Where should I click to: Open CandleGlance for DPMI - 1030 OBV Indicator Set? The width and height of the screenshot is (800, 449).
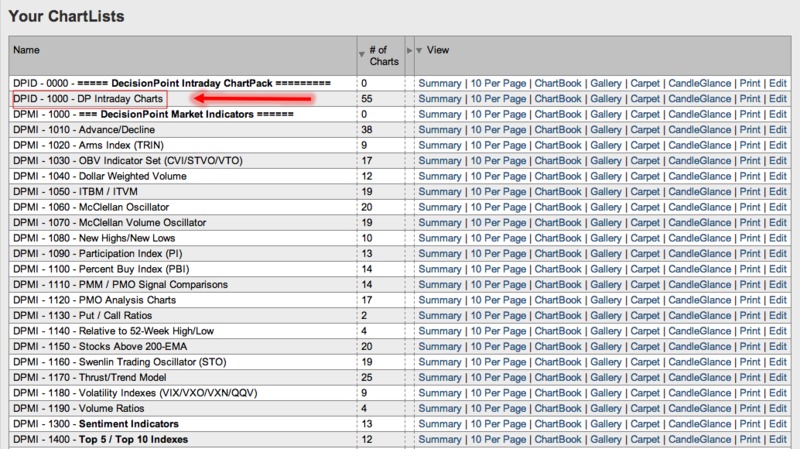click(699, 161)
